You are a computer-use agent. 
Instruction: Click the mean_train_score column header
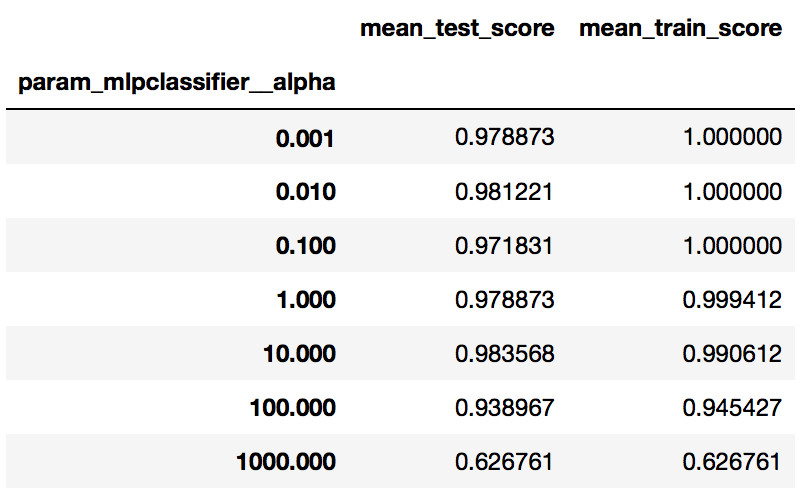tap(680, 29)
